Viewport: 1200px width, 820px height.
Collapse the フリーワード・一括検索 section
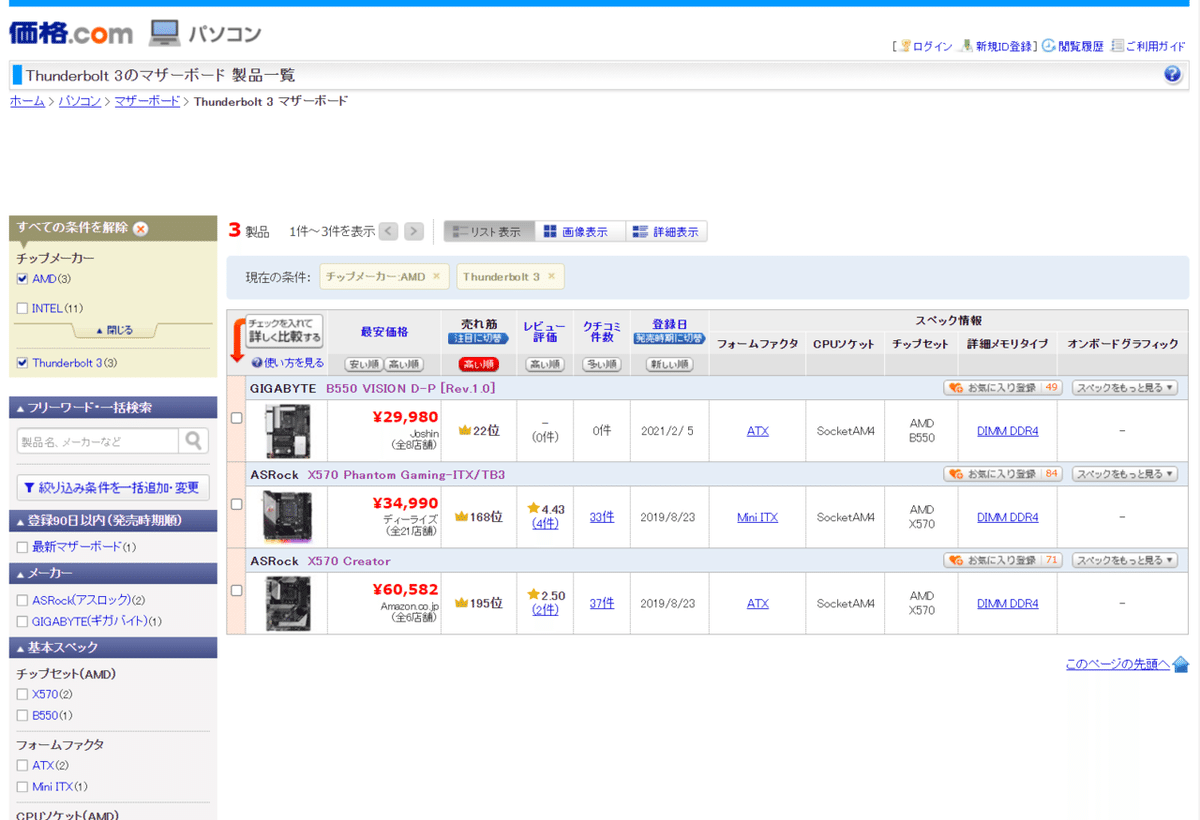pos(113,408)
